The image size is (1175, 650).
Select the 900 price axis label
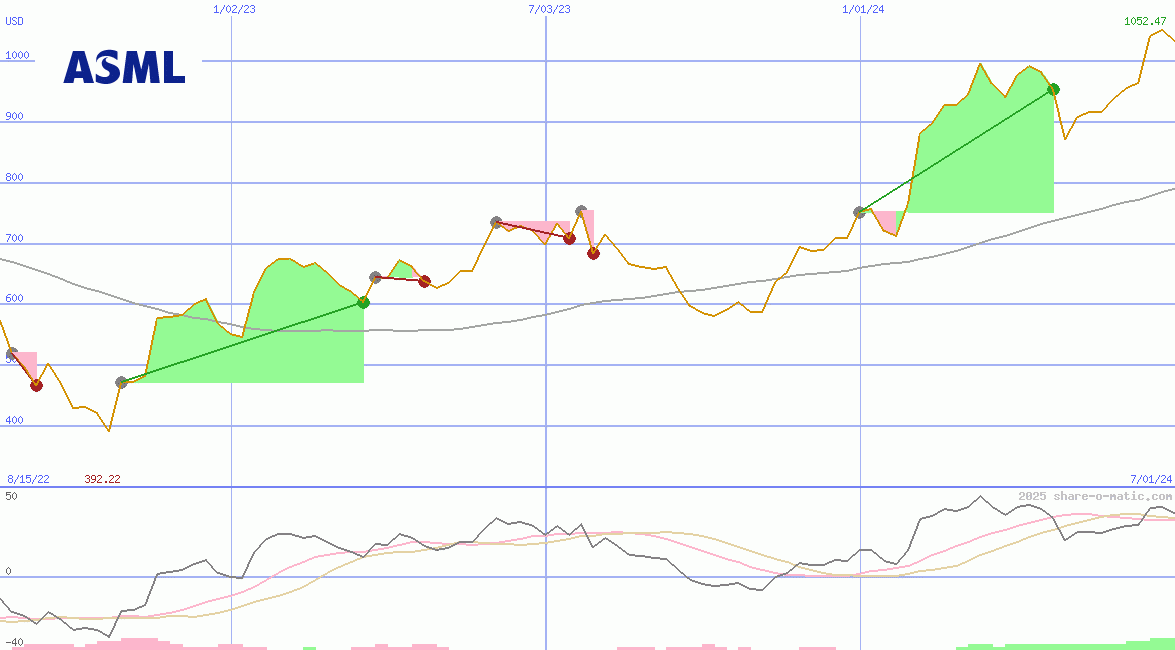[14, 116]
